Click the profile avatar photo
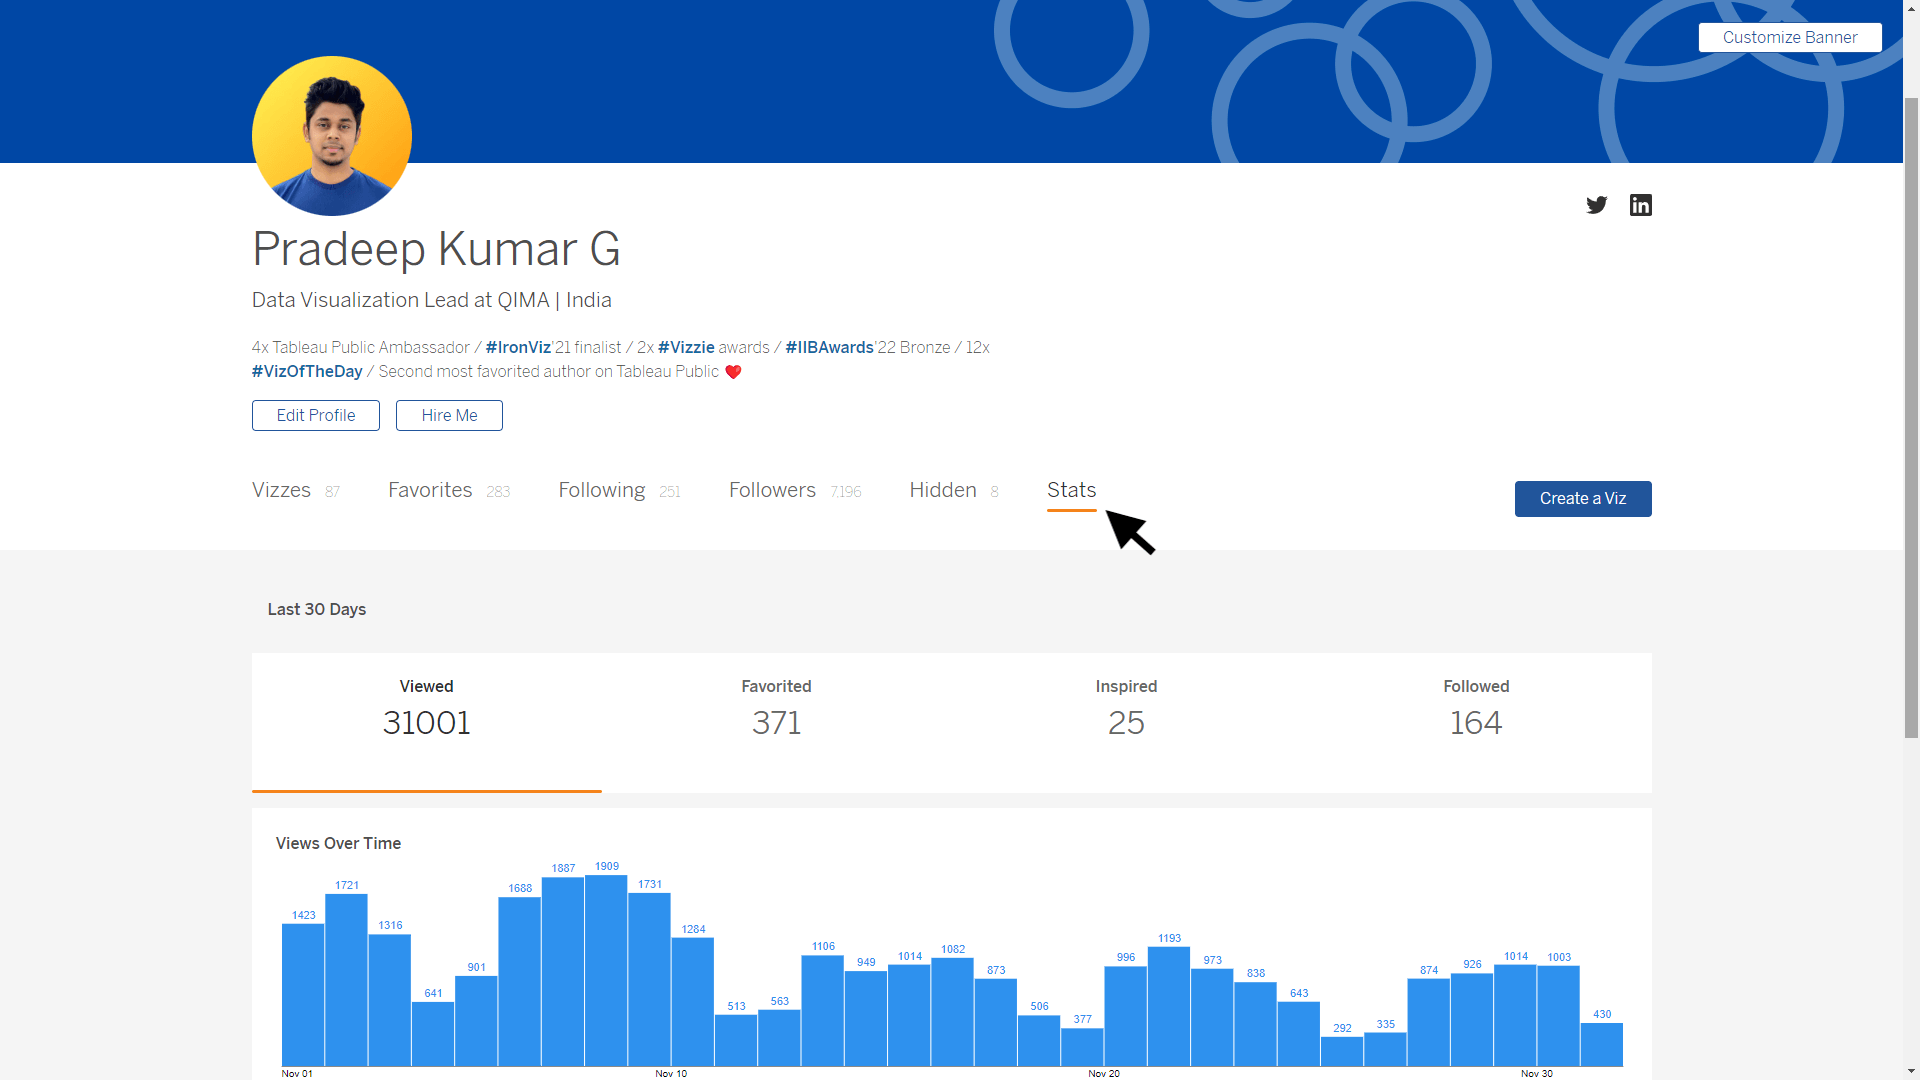 coord(331,136)
